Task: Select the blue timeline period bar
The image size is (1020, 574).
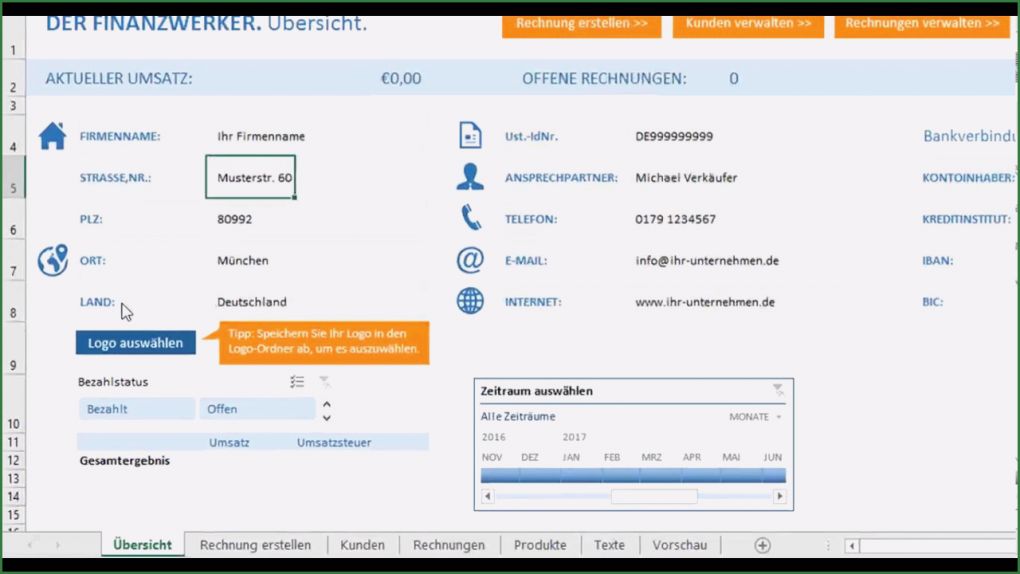Action: click(633, 476)
